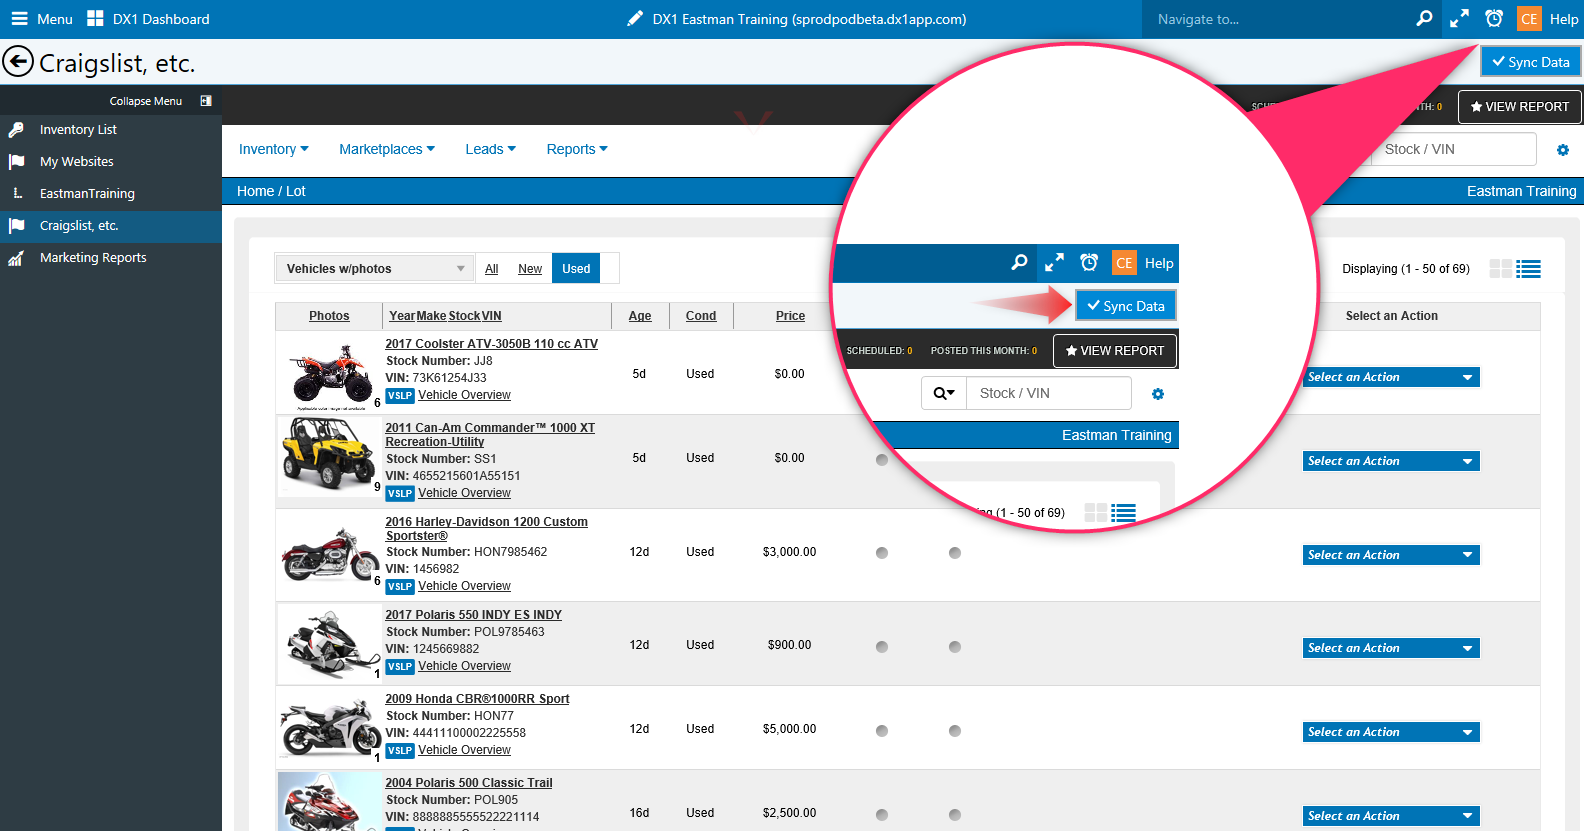Open the 2009 Honda CBR1000RR Sport title
The width and height of the screenshot is (1584, 831).
(477, 699)
